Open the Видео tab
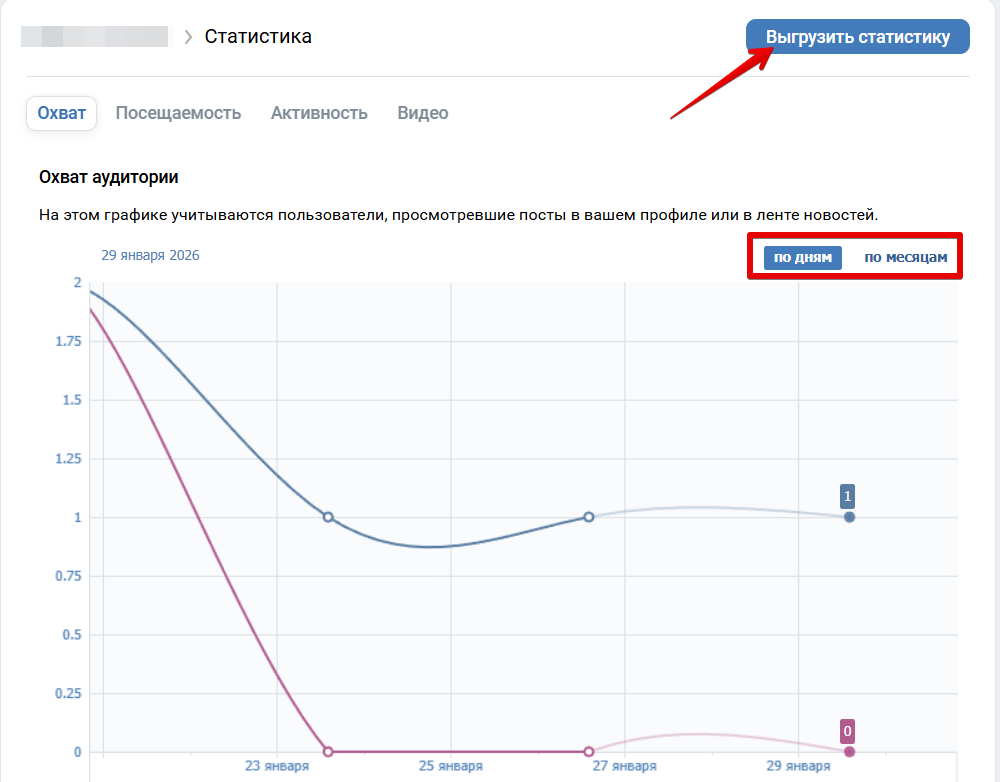Image resolution: width=1000 pixels, height=782 pixels. (423, 114)
